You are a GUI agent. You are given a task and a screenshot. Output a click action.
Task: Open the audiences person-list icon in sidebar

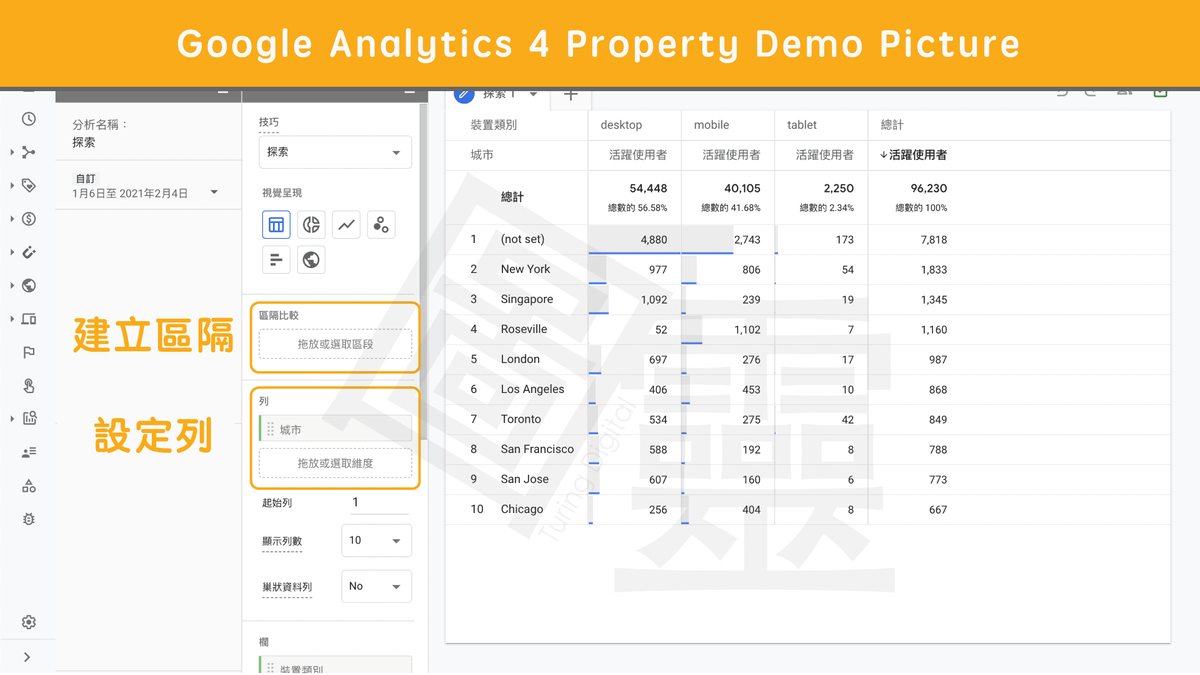[29, 452]
